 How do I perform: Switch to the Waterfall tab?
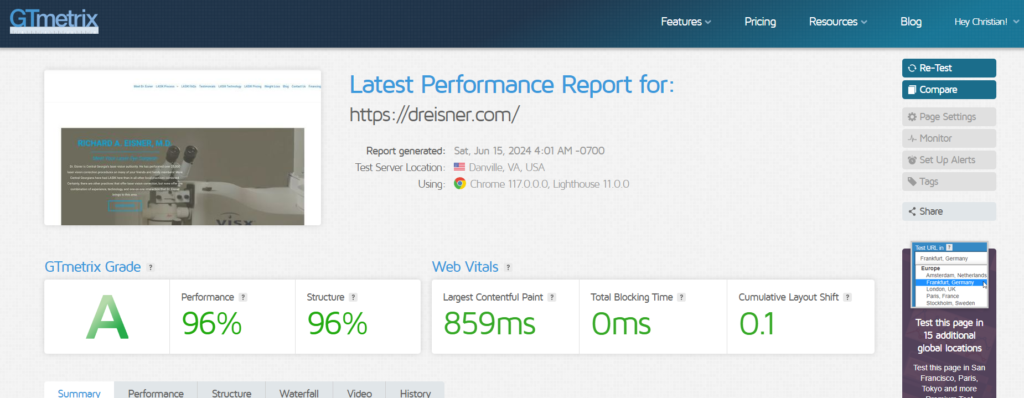[299, 390]
